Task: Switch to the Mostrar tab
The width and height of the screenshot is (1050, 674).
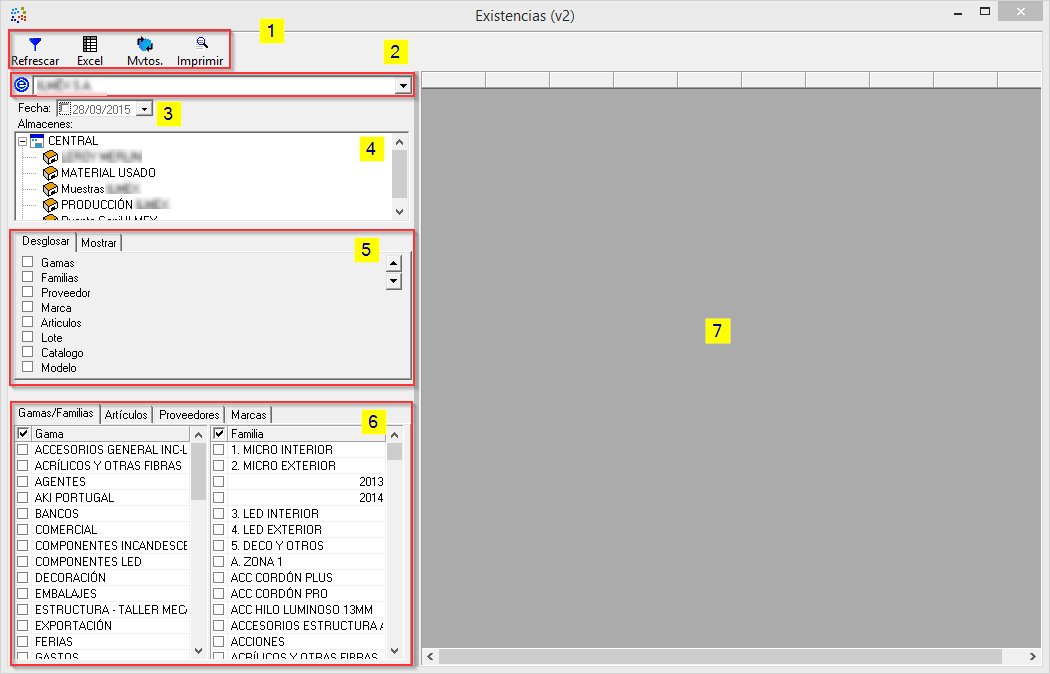Action: click(99, 243)
